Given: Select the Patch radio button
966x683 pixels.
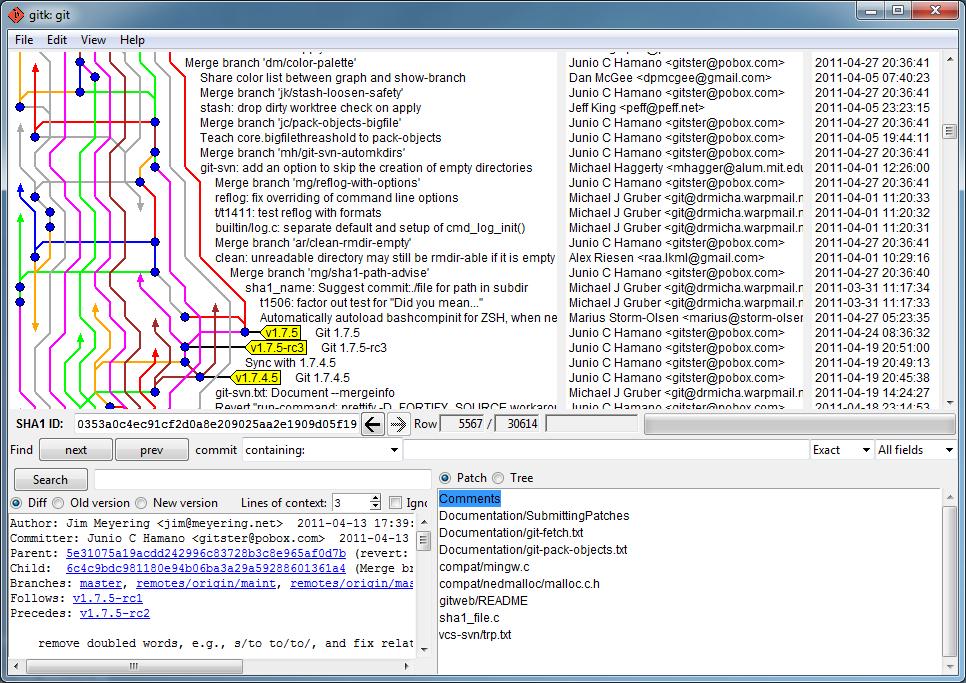Looking at the screenshot, I should [445, 478].
